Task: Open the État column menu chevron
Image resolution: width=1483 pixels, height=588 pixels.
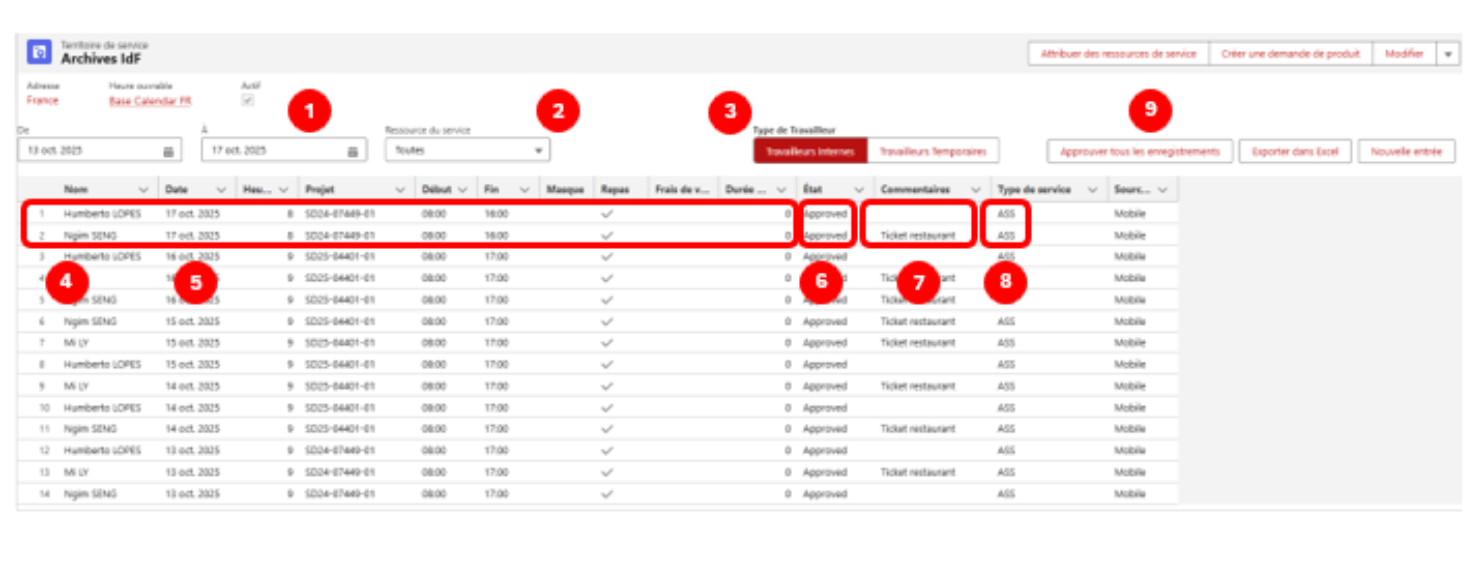Action: pyautogui.click(x=858, y=189)
